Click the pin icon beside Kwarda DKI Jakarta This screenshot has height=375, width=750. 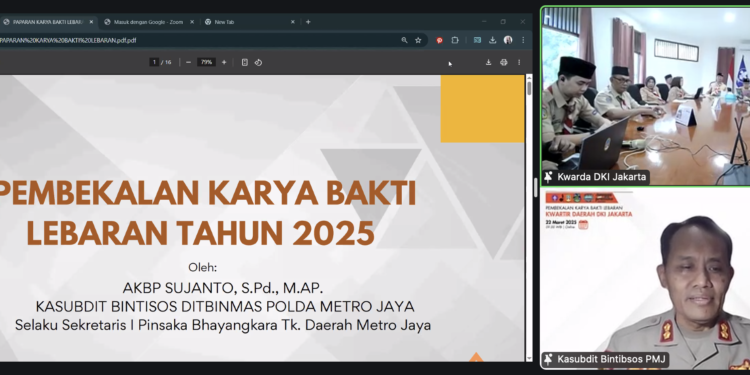coord(549,177)
